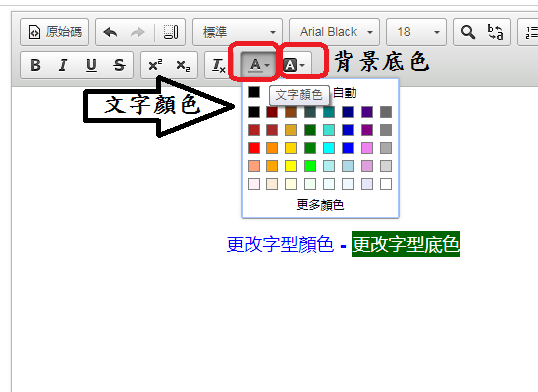Screen dimensions: 538x392
Task: Click the replace text icon
Action: click(495, 32)
